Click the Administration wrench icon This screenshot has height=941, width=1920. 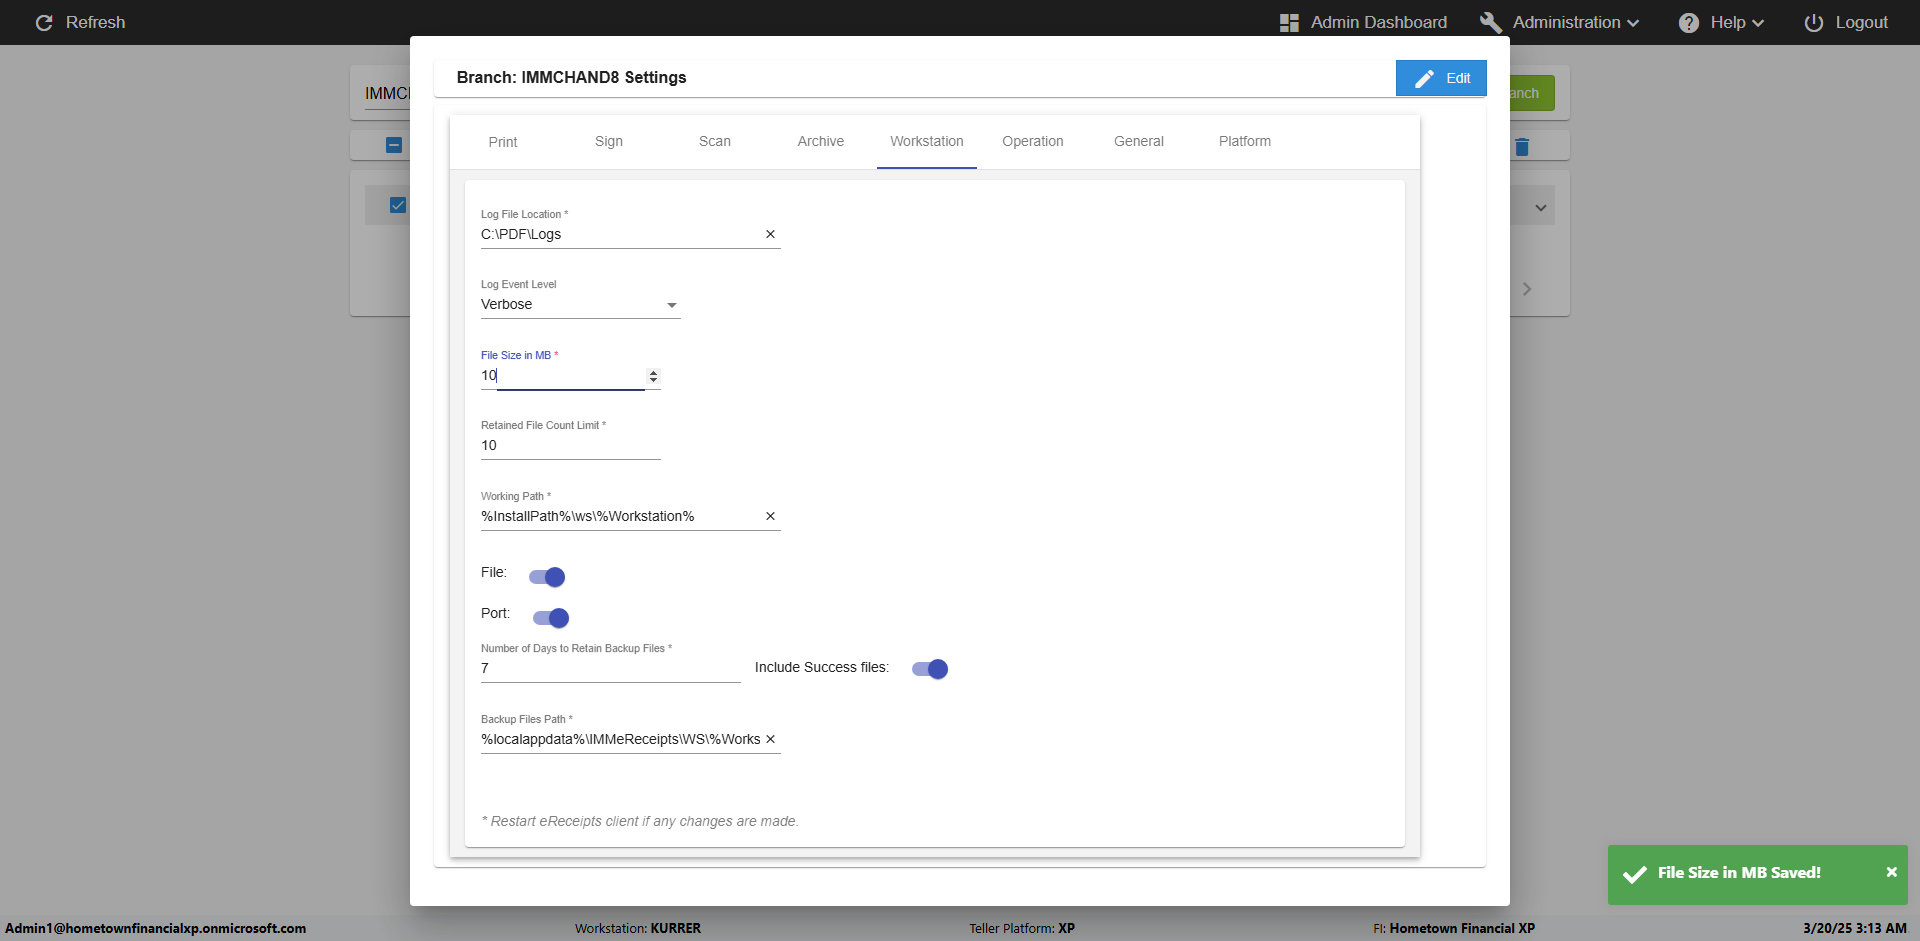pyautogui.click(x=1490, y=23)
